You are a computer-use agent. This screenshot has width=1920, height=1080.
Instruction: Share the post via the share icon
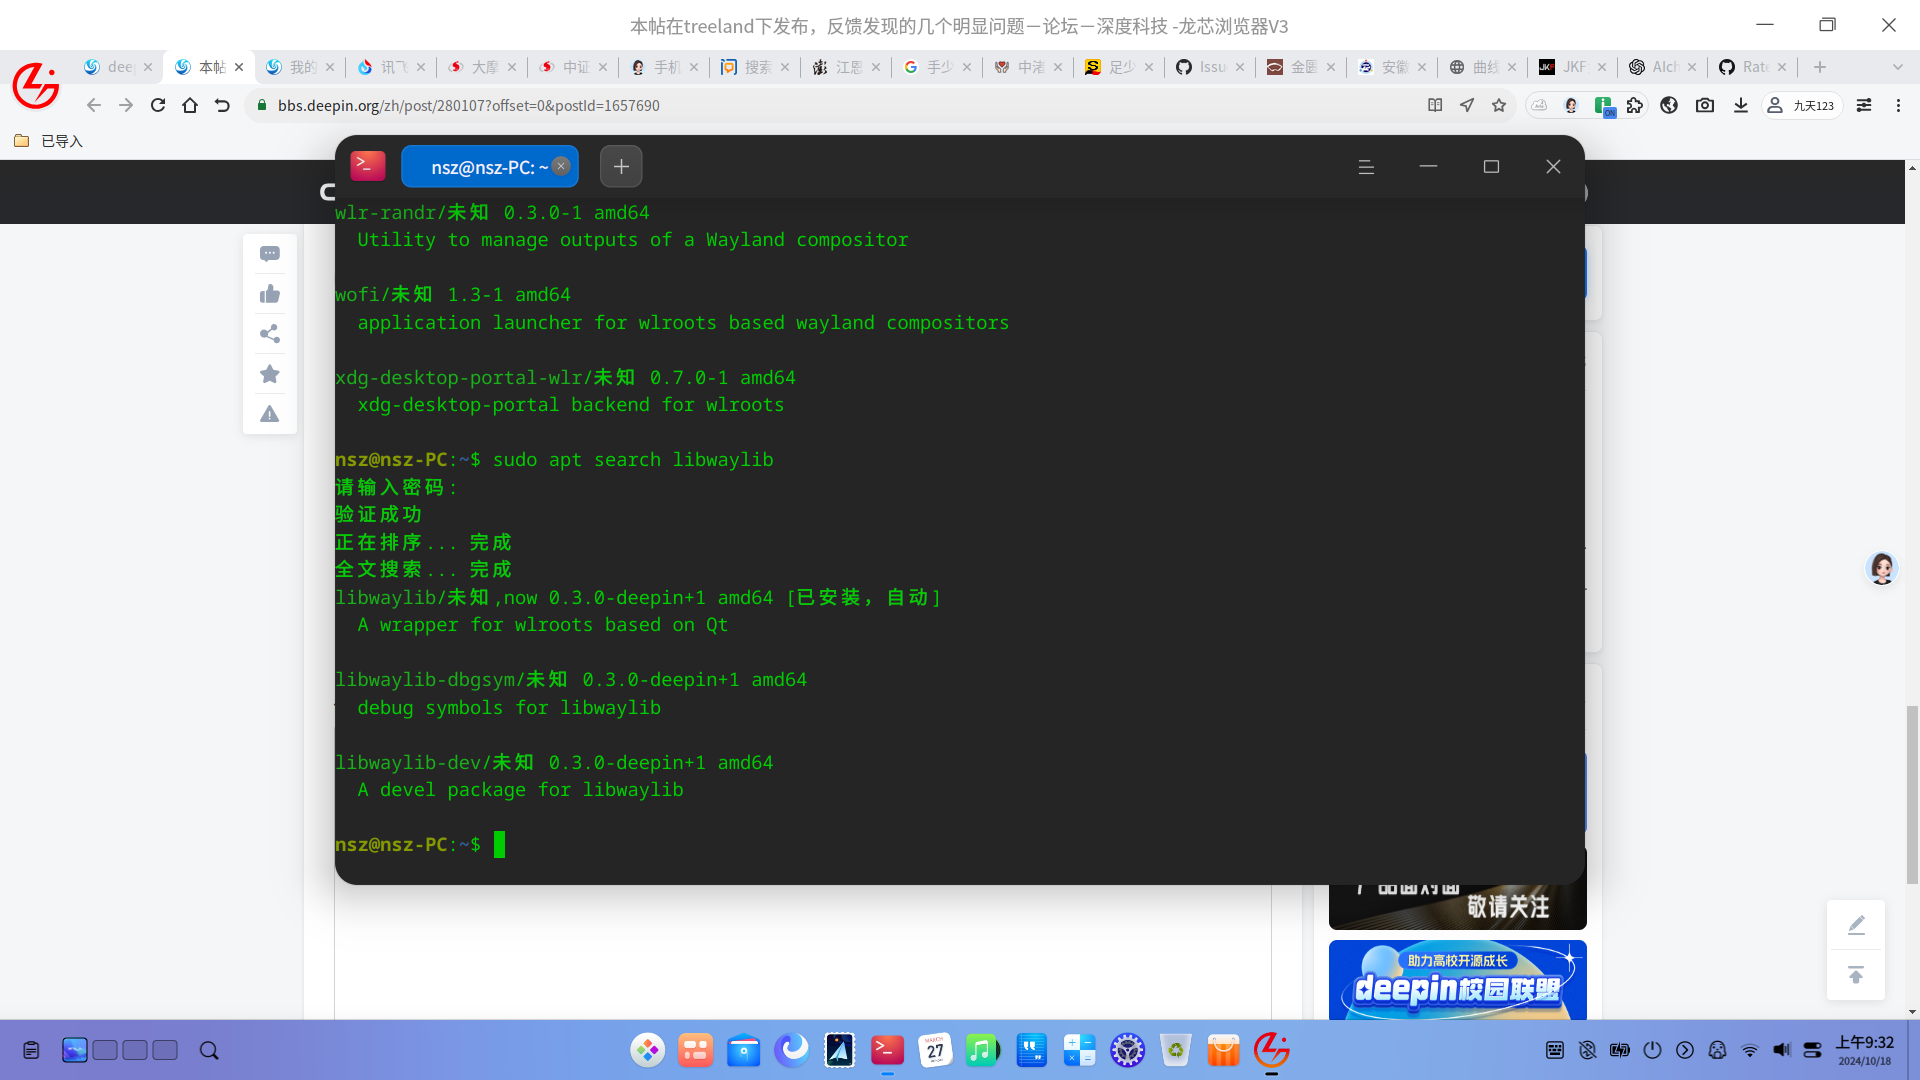click(270, 334)
